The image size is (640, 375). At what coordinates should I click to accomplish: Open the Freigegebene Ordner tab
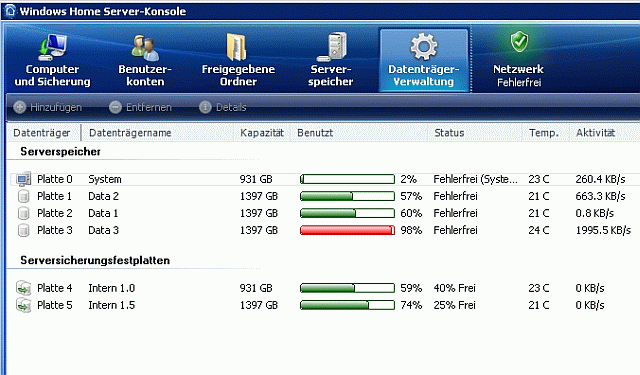click(x=238, y=60)
